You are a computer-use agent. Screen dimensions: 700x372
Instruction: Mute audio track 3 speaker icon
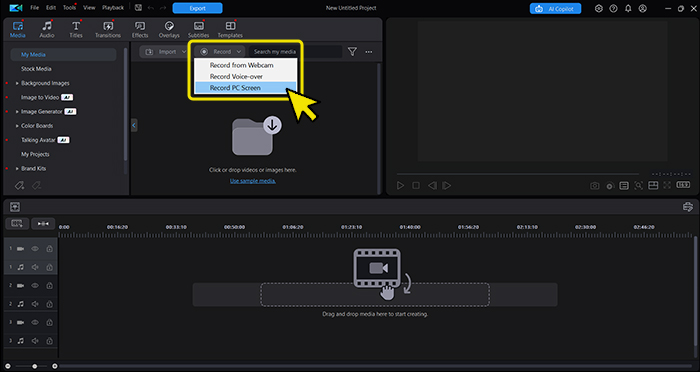point(35,340)
